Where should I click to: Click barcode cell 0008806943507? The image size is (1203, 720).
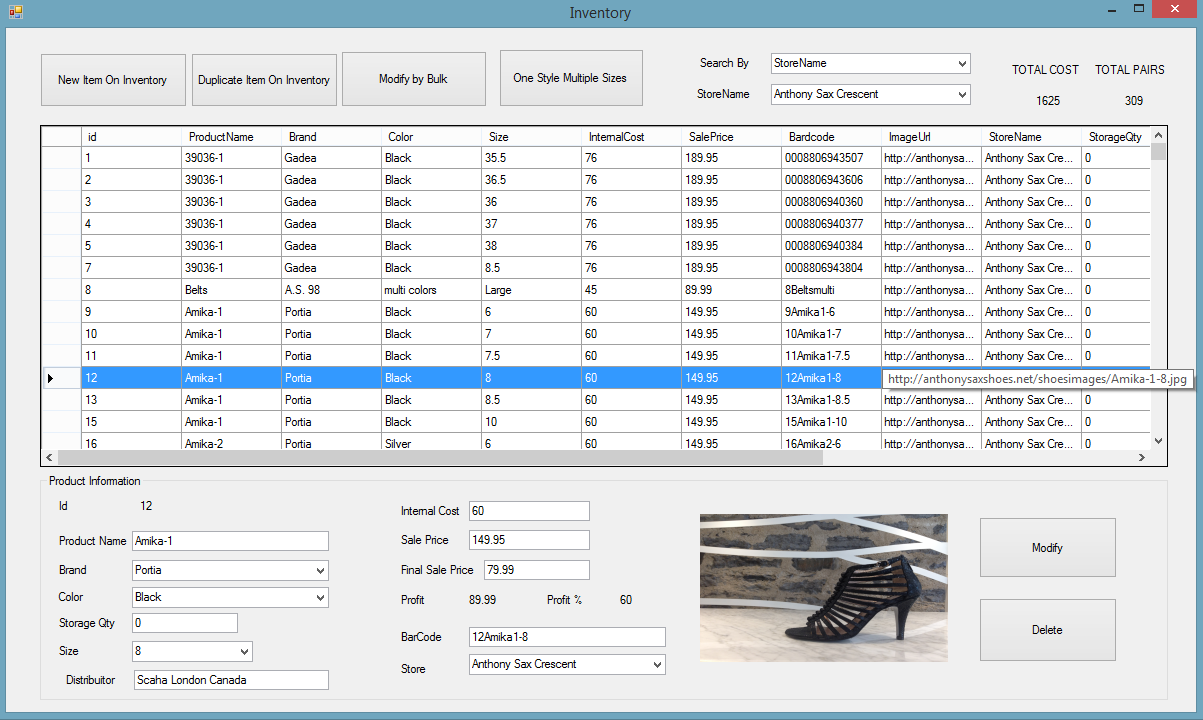point(831,158)
